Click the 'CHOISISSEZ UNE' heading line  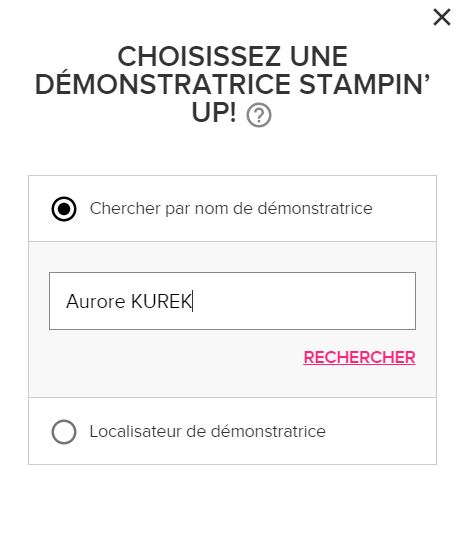pos(233,56)
